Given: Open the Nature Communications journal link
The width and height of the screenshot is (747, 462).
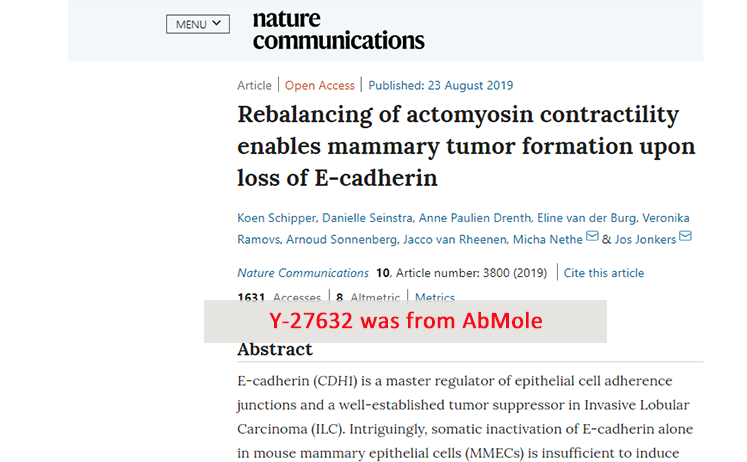Looking at the screenshot, I should [x=303, y=273].
